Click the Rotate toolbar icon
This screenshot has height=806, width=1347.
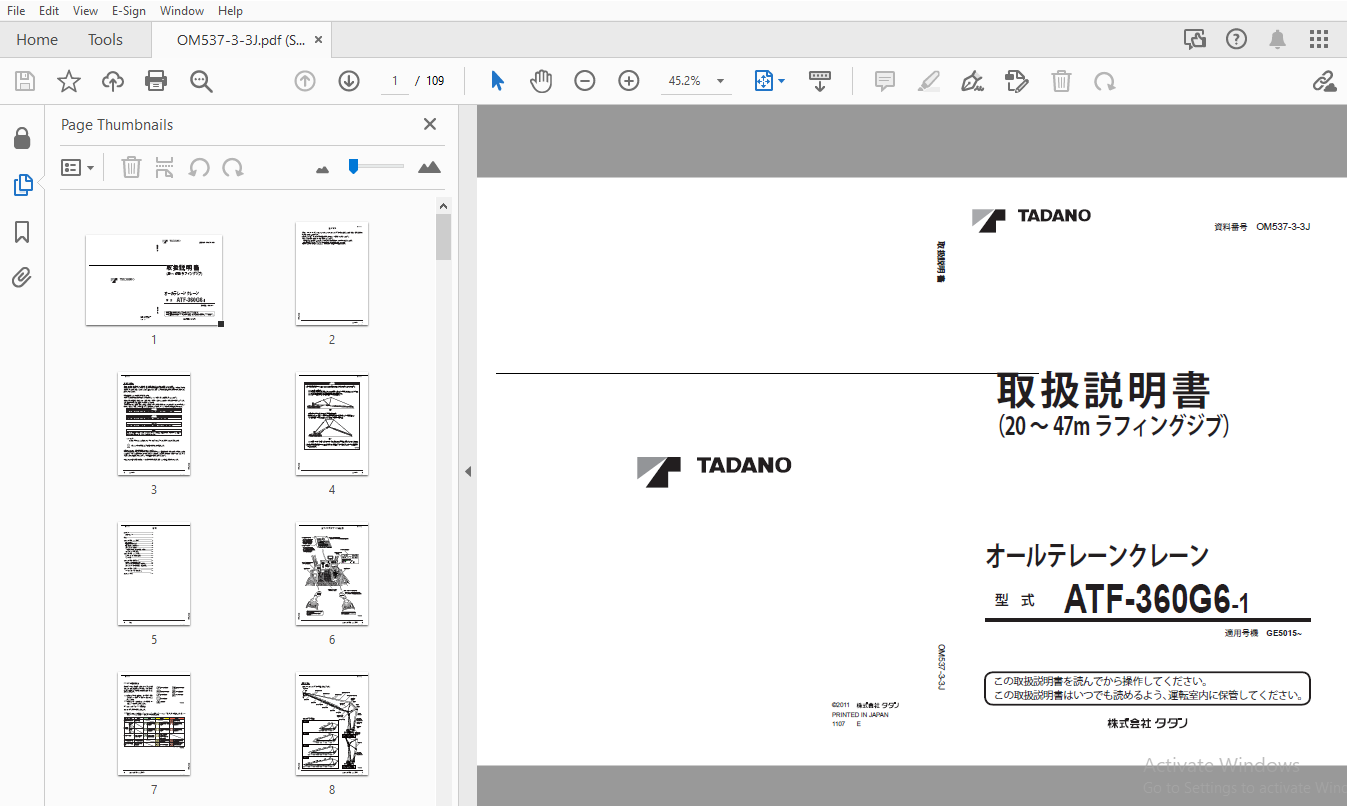(1105, 81)
